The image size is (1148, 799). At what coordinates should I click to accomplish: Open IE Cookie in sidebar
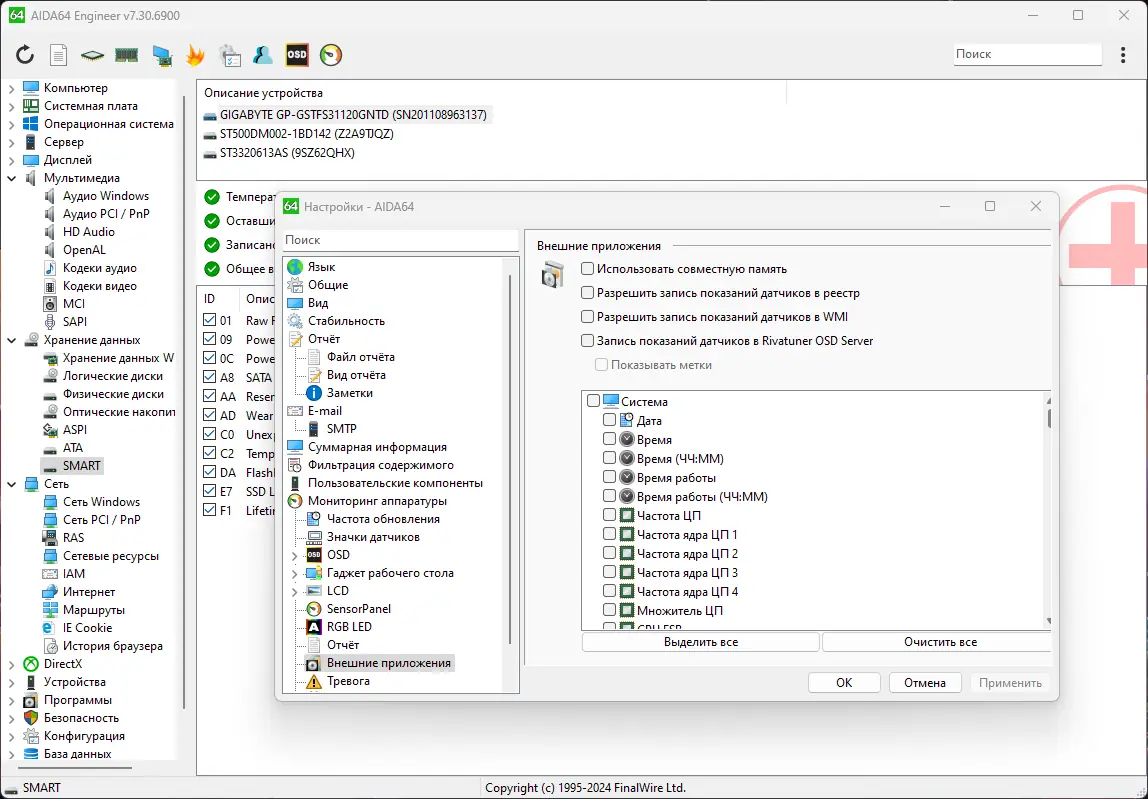pyautogui.click(x=87, y=628)
